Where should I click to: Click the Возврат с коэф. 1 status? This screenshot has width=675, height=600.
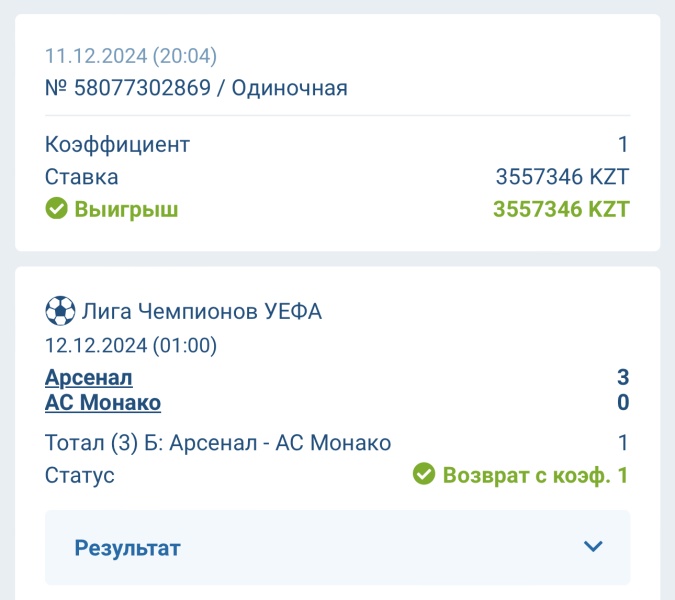(x=536, y=475)
